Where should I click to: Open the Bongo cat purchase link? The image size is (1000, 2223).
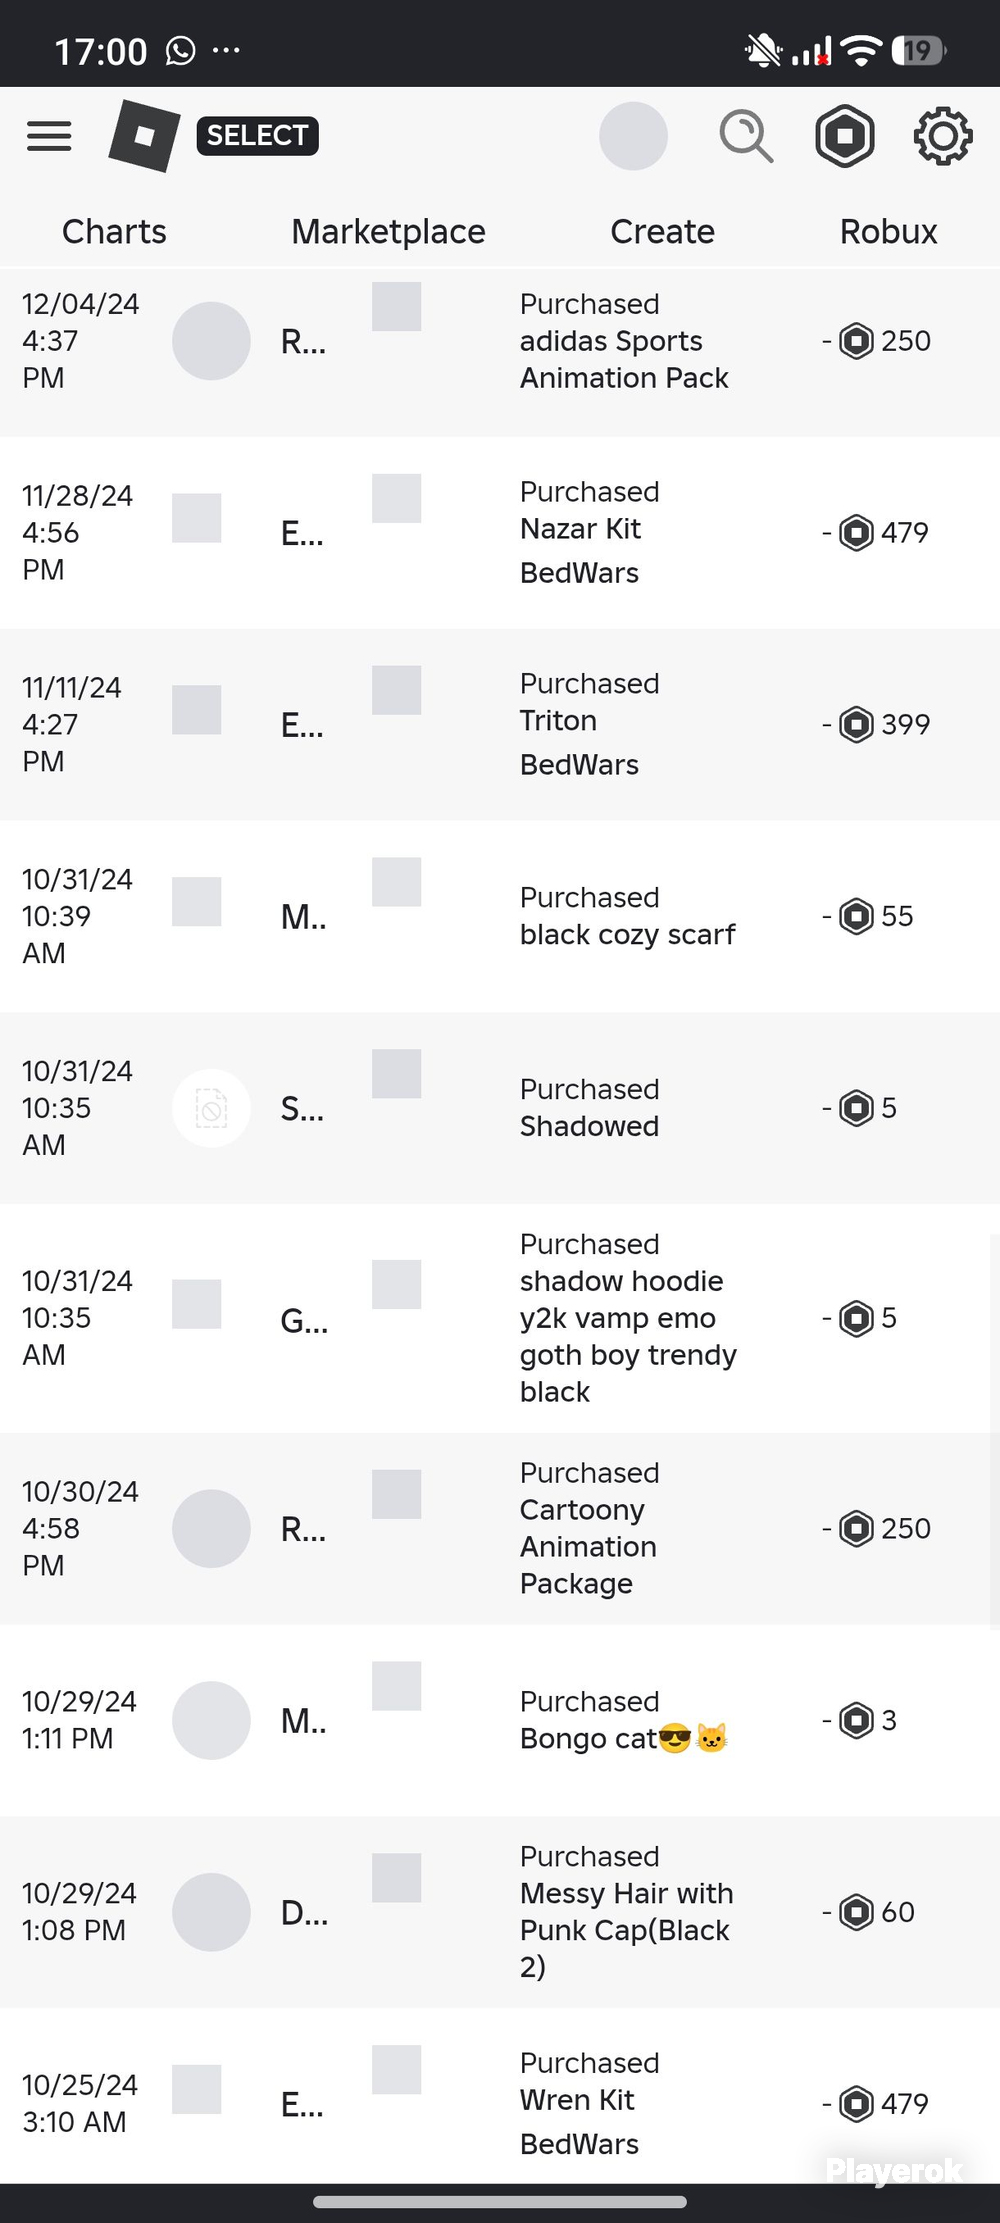point(624,1739)
